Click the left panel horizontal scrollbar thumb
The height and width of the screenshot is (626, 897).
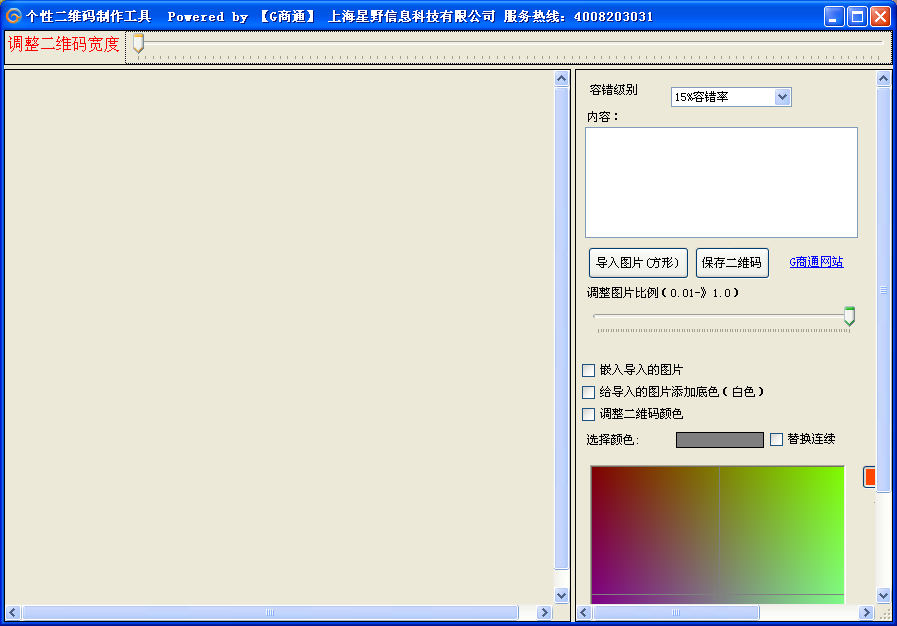point(270,612)
